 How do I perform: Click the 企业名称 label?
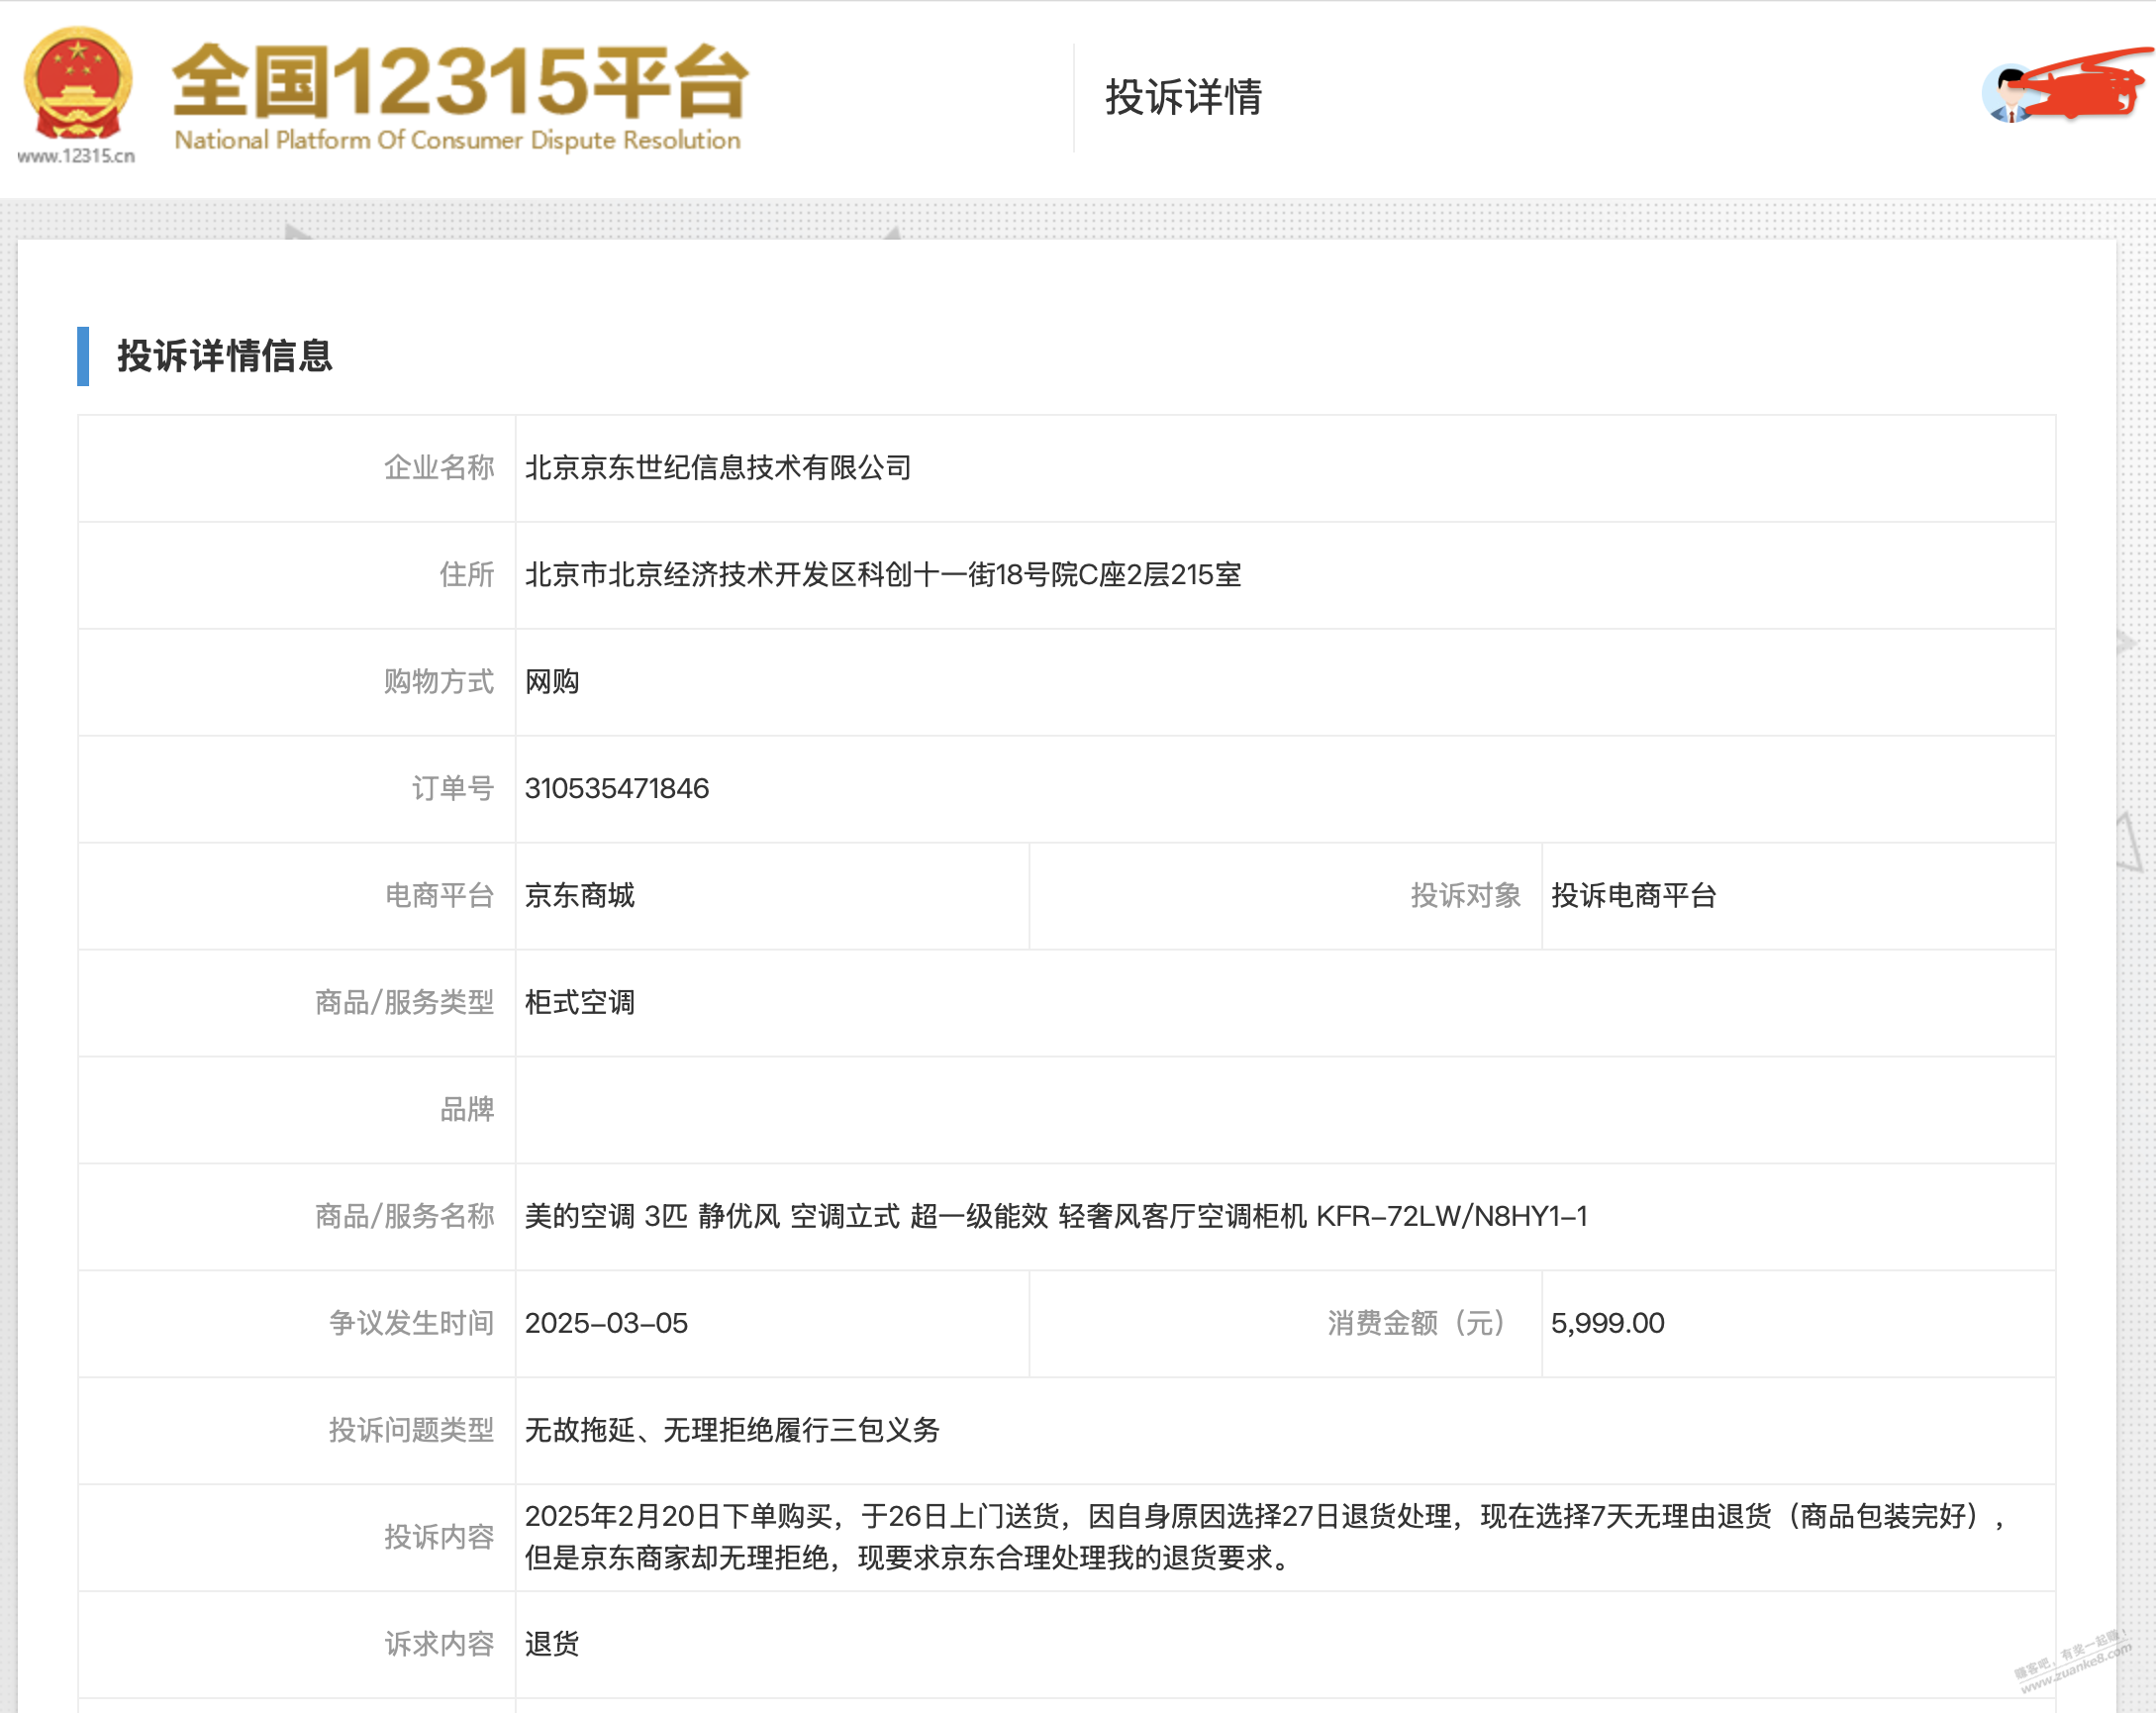[x=439, y=468]
